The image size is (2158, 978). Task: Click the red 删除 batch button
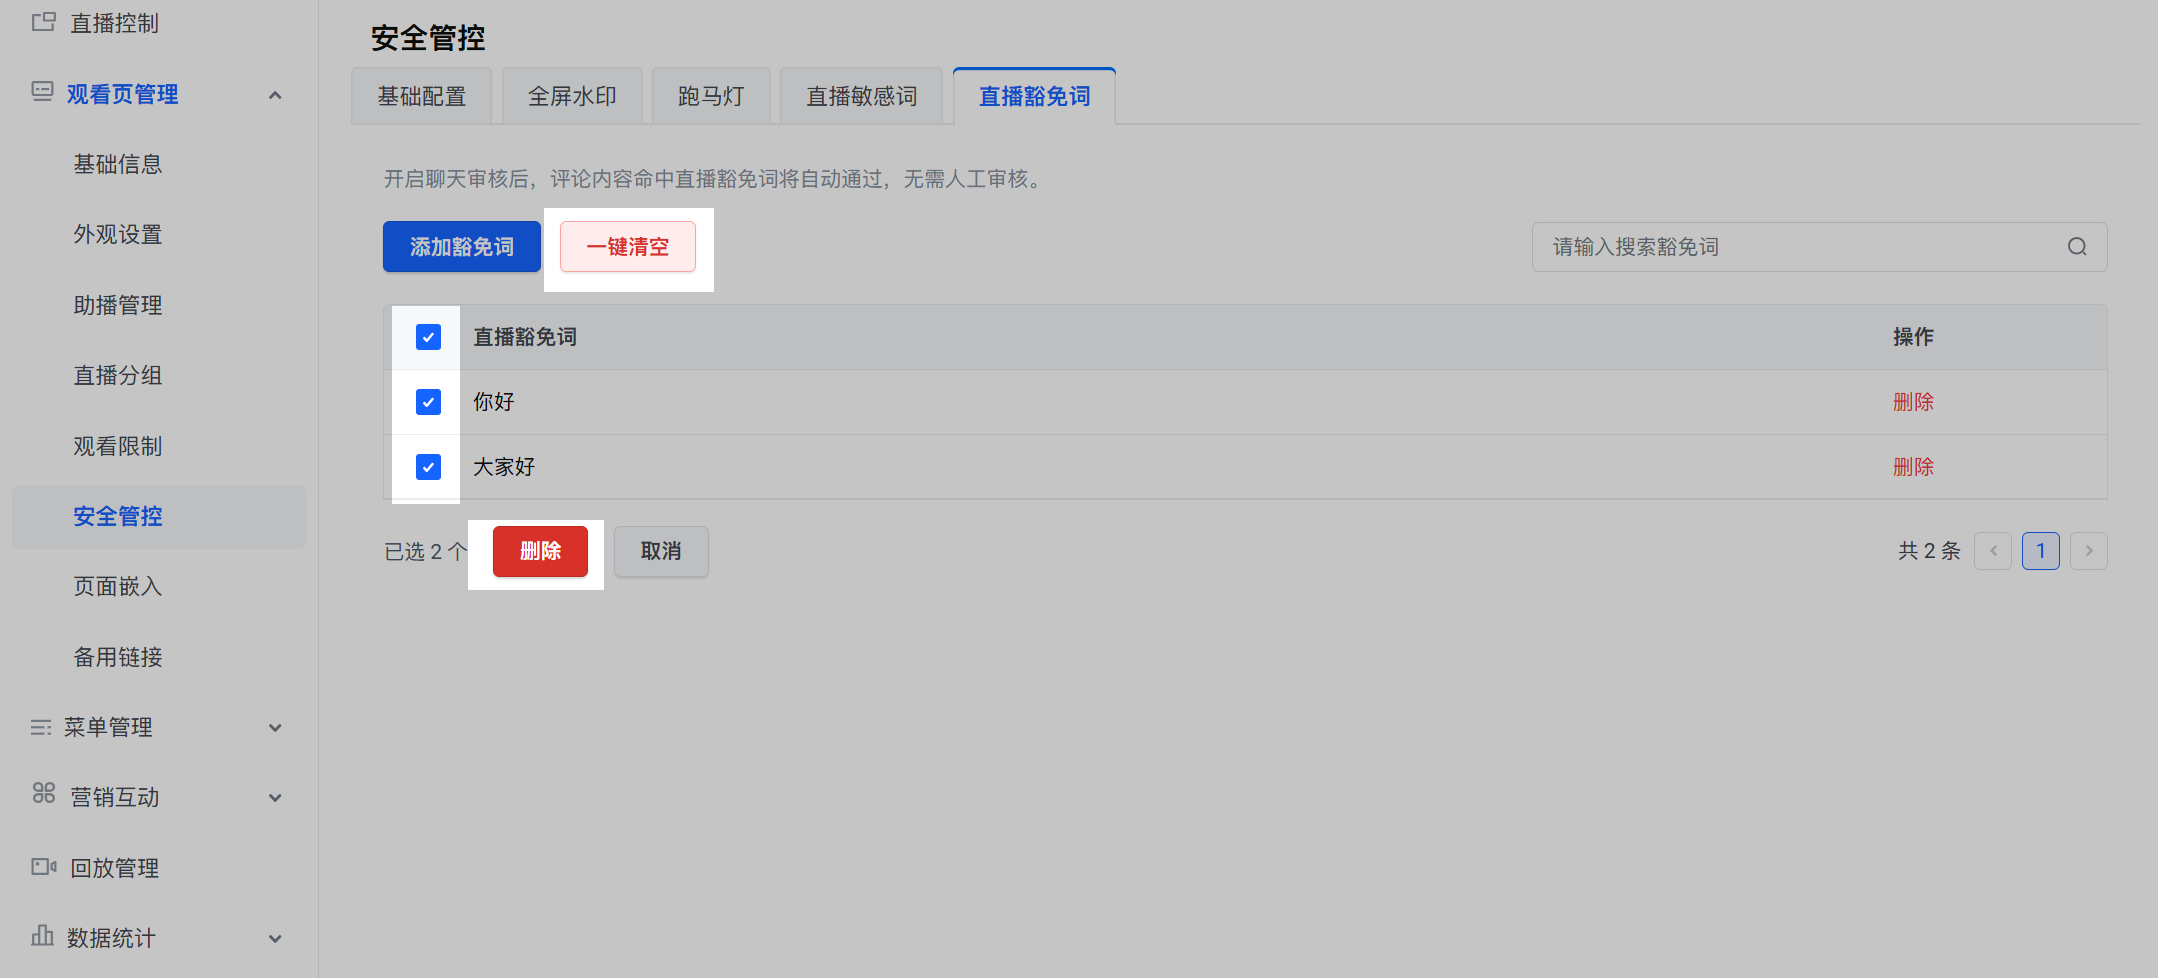[540, 551]
